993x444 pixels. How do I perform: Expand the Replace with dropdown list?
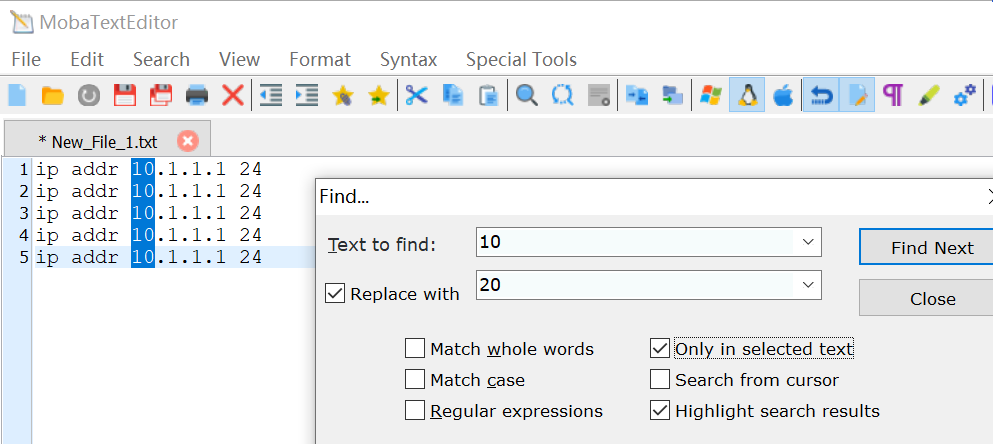pos(807,285)
